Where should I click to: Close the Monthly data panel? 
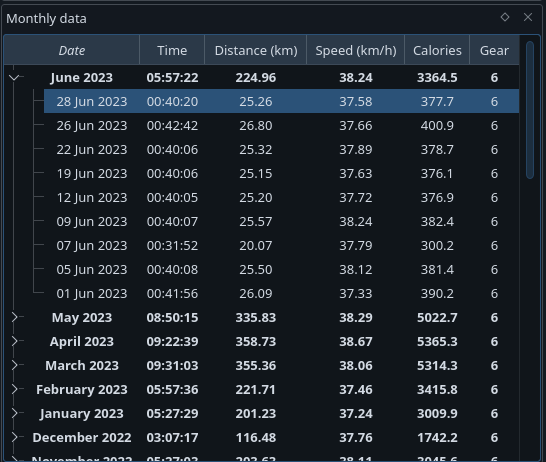click(x=528, y=17)
